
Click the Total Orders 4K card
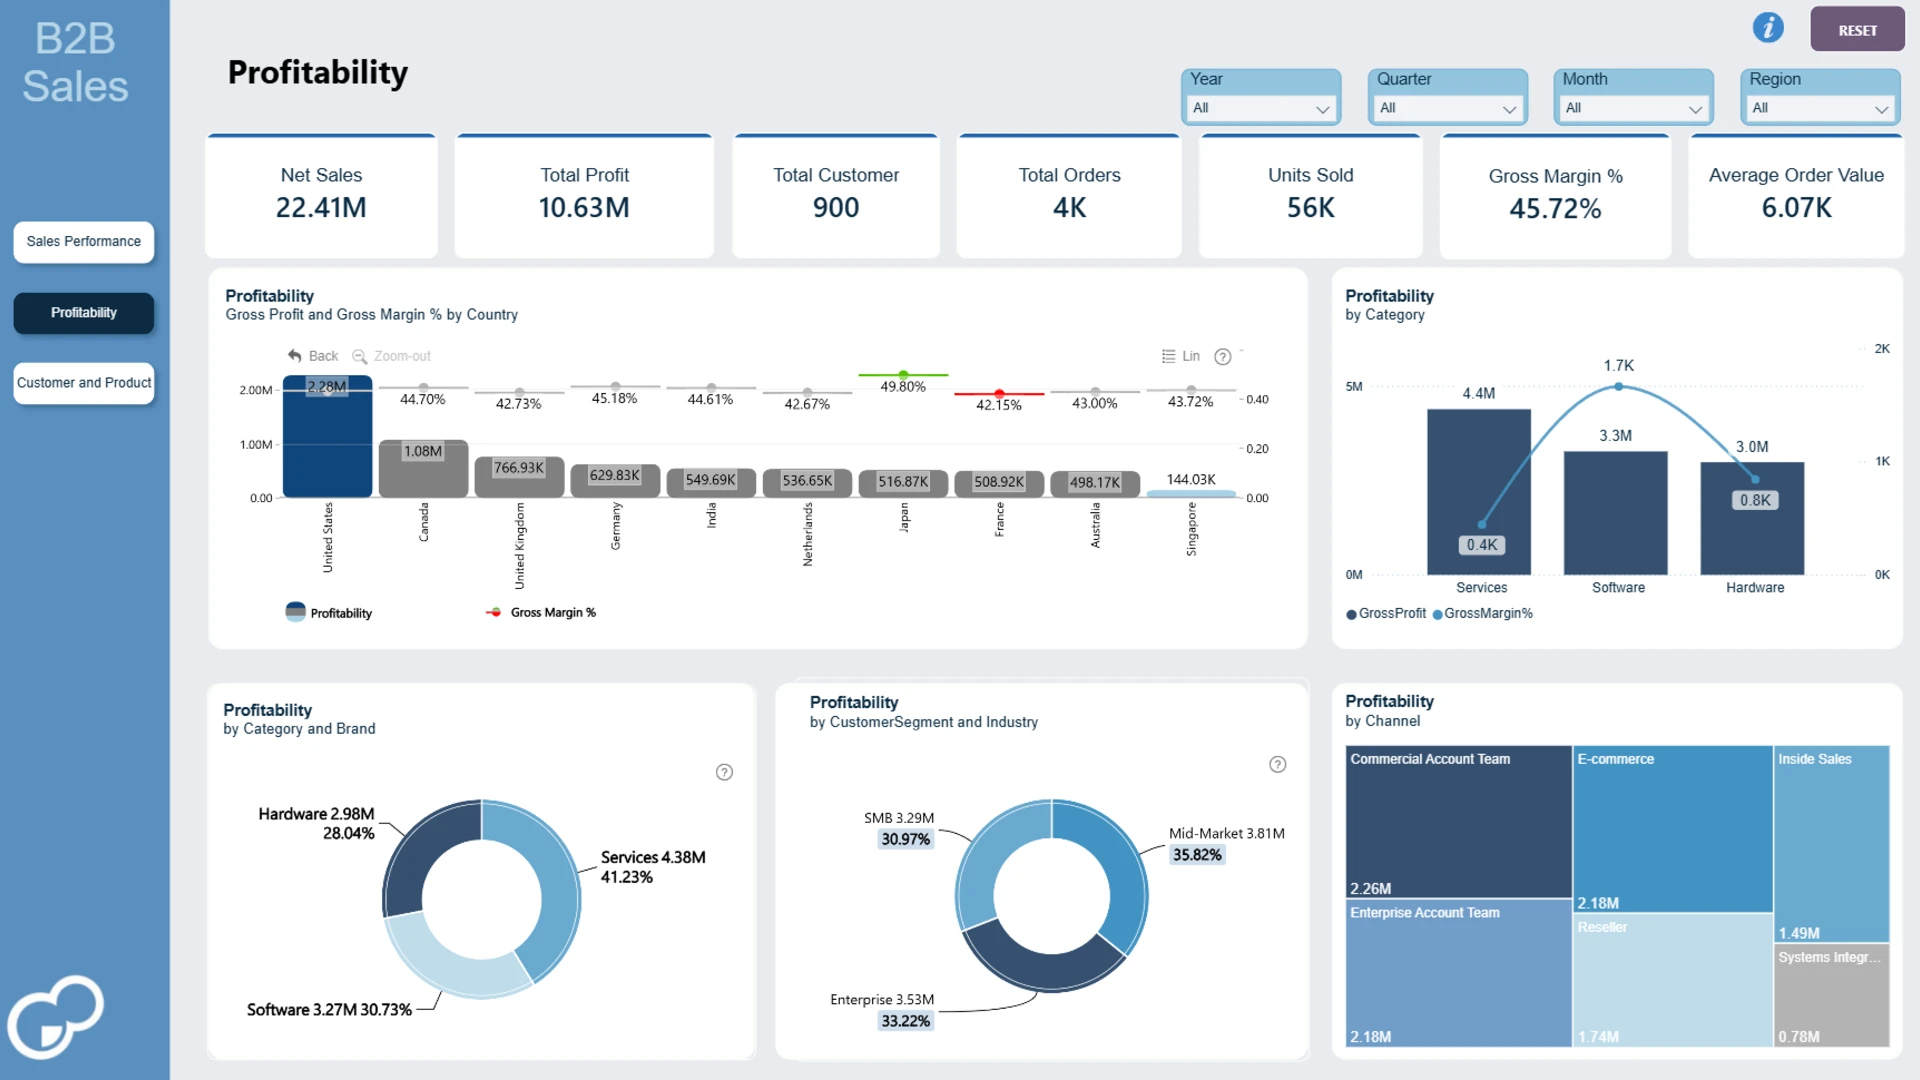pyautogui.click(x=1069, y=196)
